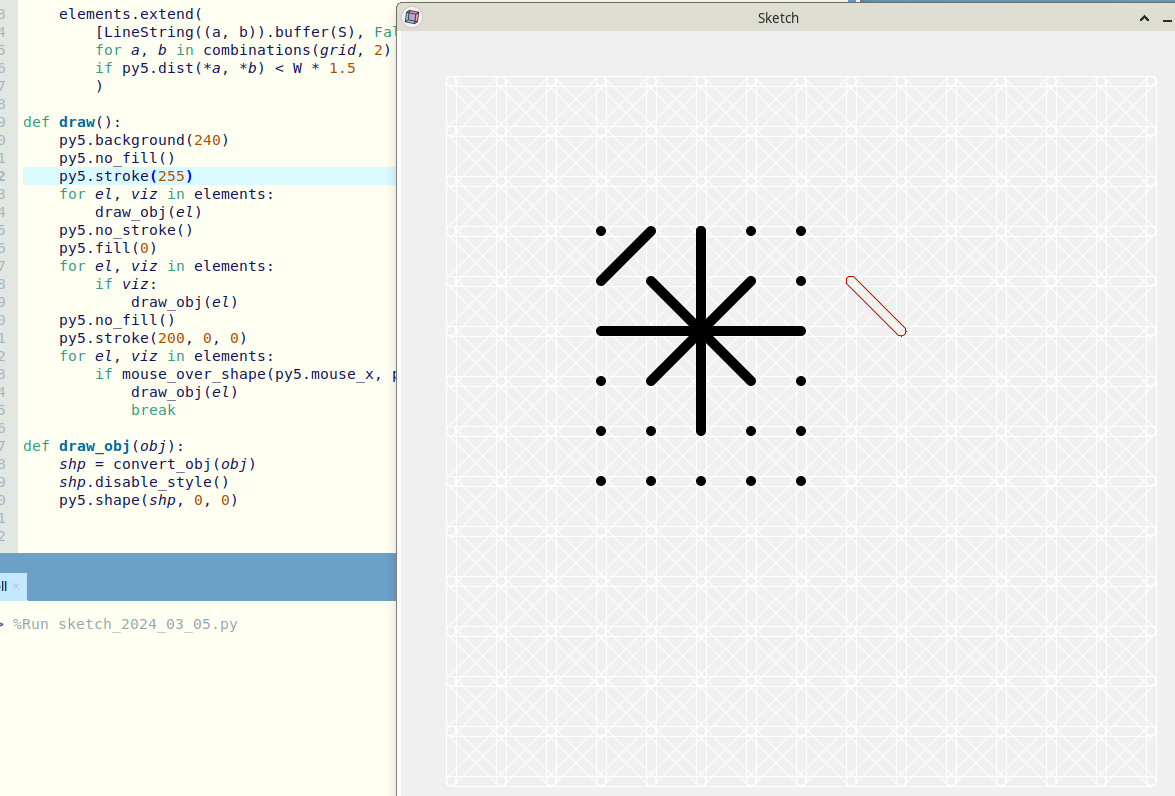Click the Sketch window title text
Viewport: 1175px width, 796px height.
coord(778,18)
